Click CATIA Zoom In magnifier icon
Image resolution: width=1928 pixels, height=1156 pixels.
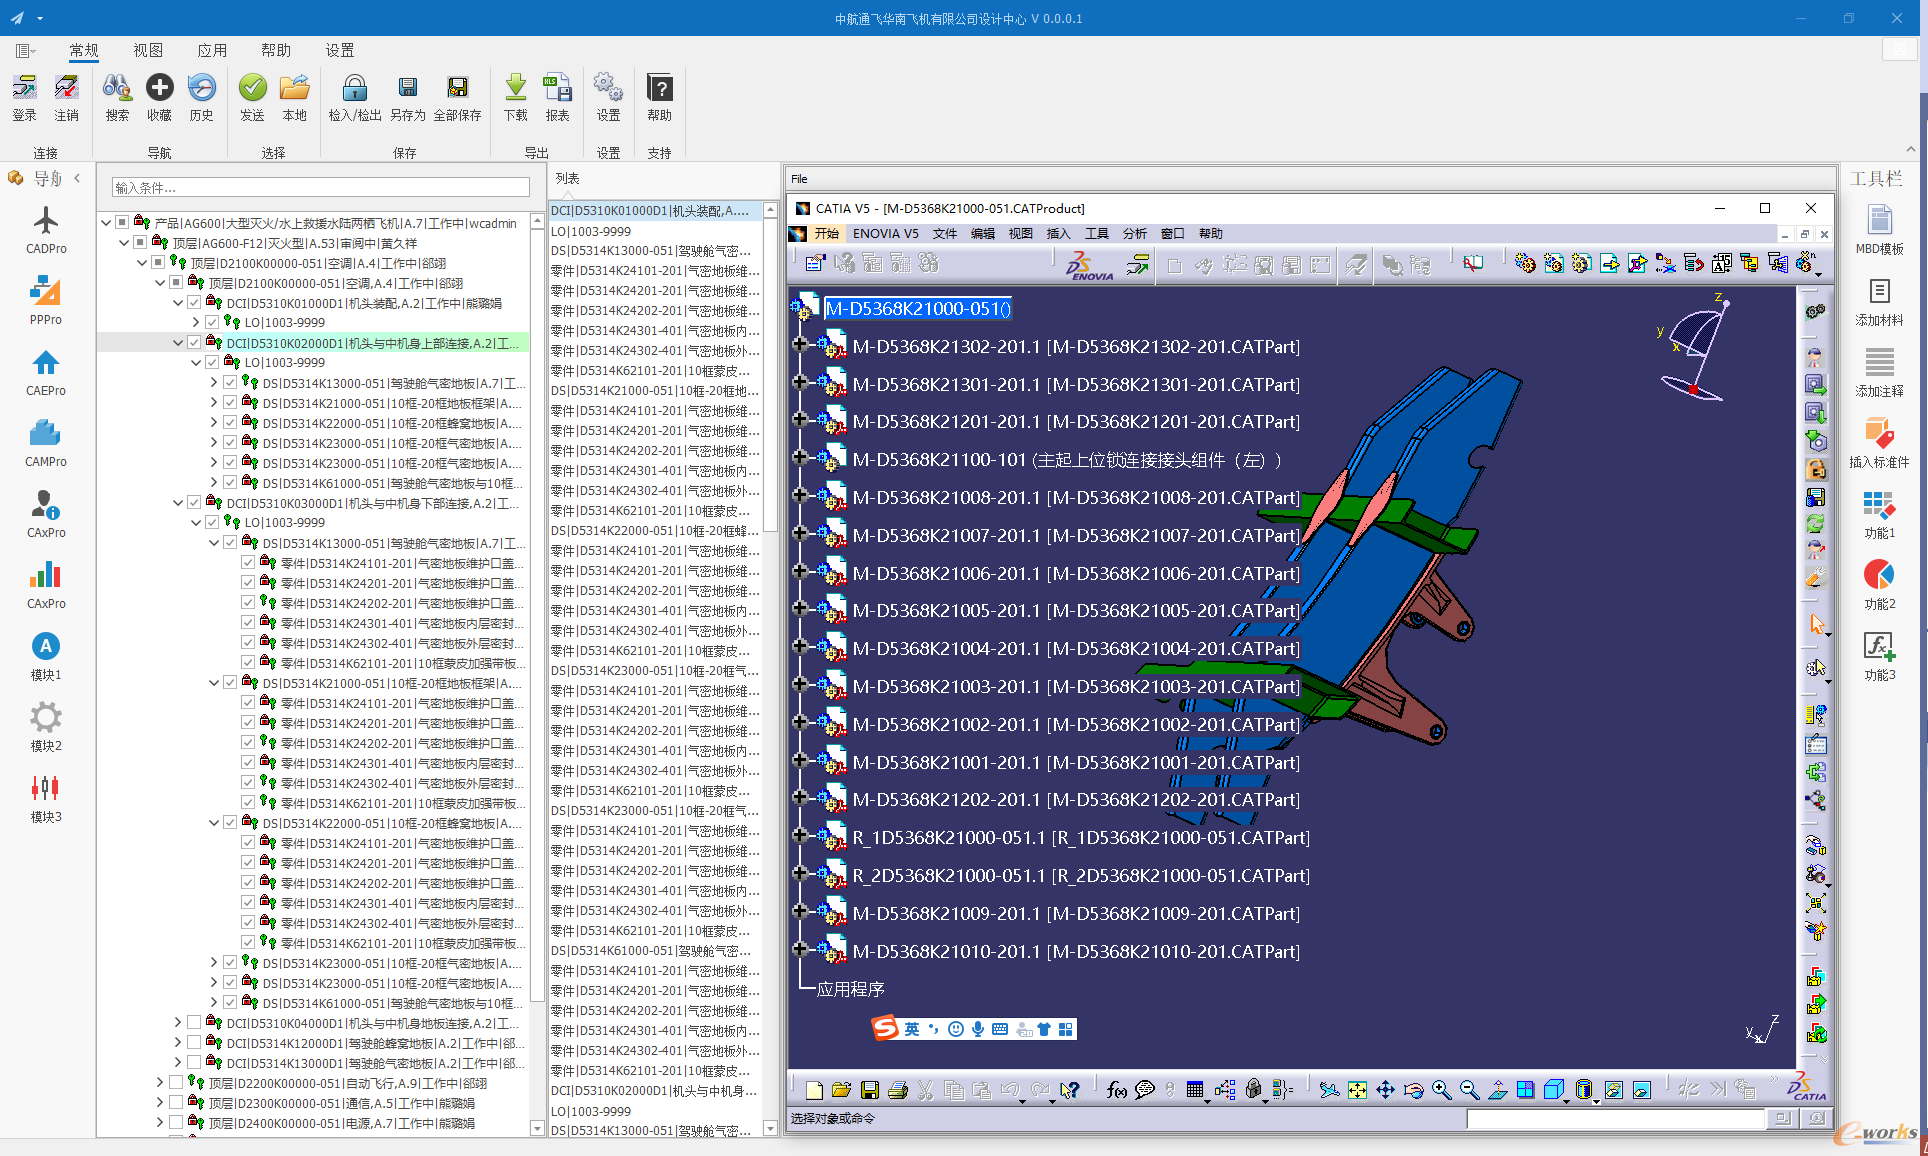[x=1441, y=1090]
